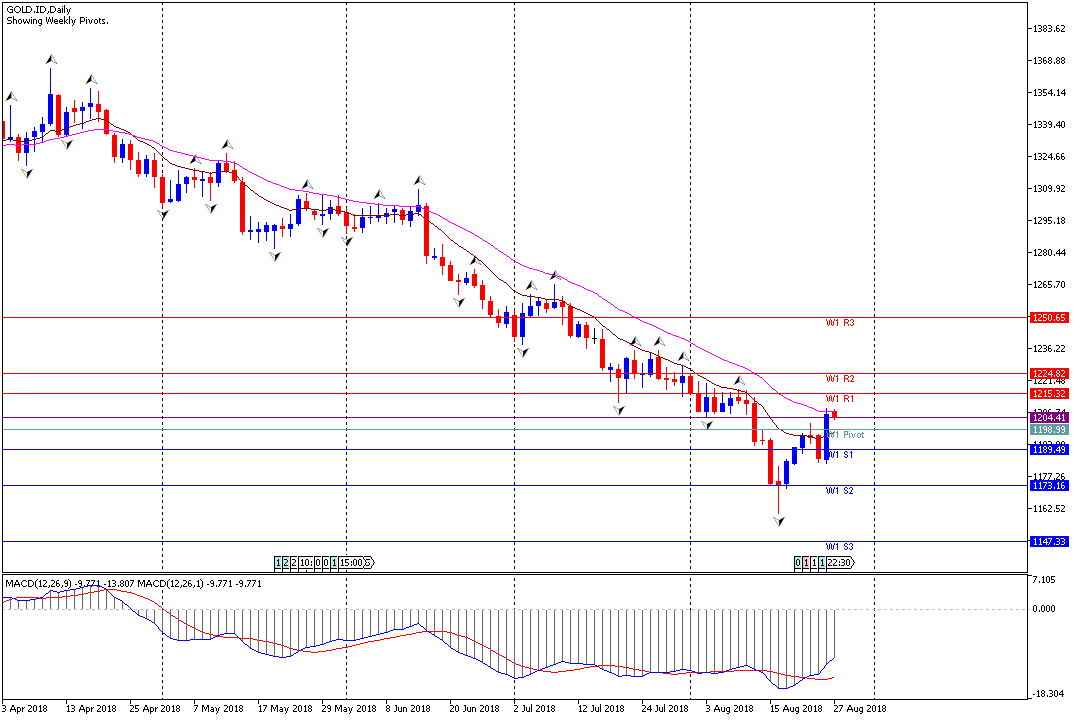The image size is (1080, 720).
Task: Click the 2 Jul 2018 date label
Action: click(534, 708)
